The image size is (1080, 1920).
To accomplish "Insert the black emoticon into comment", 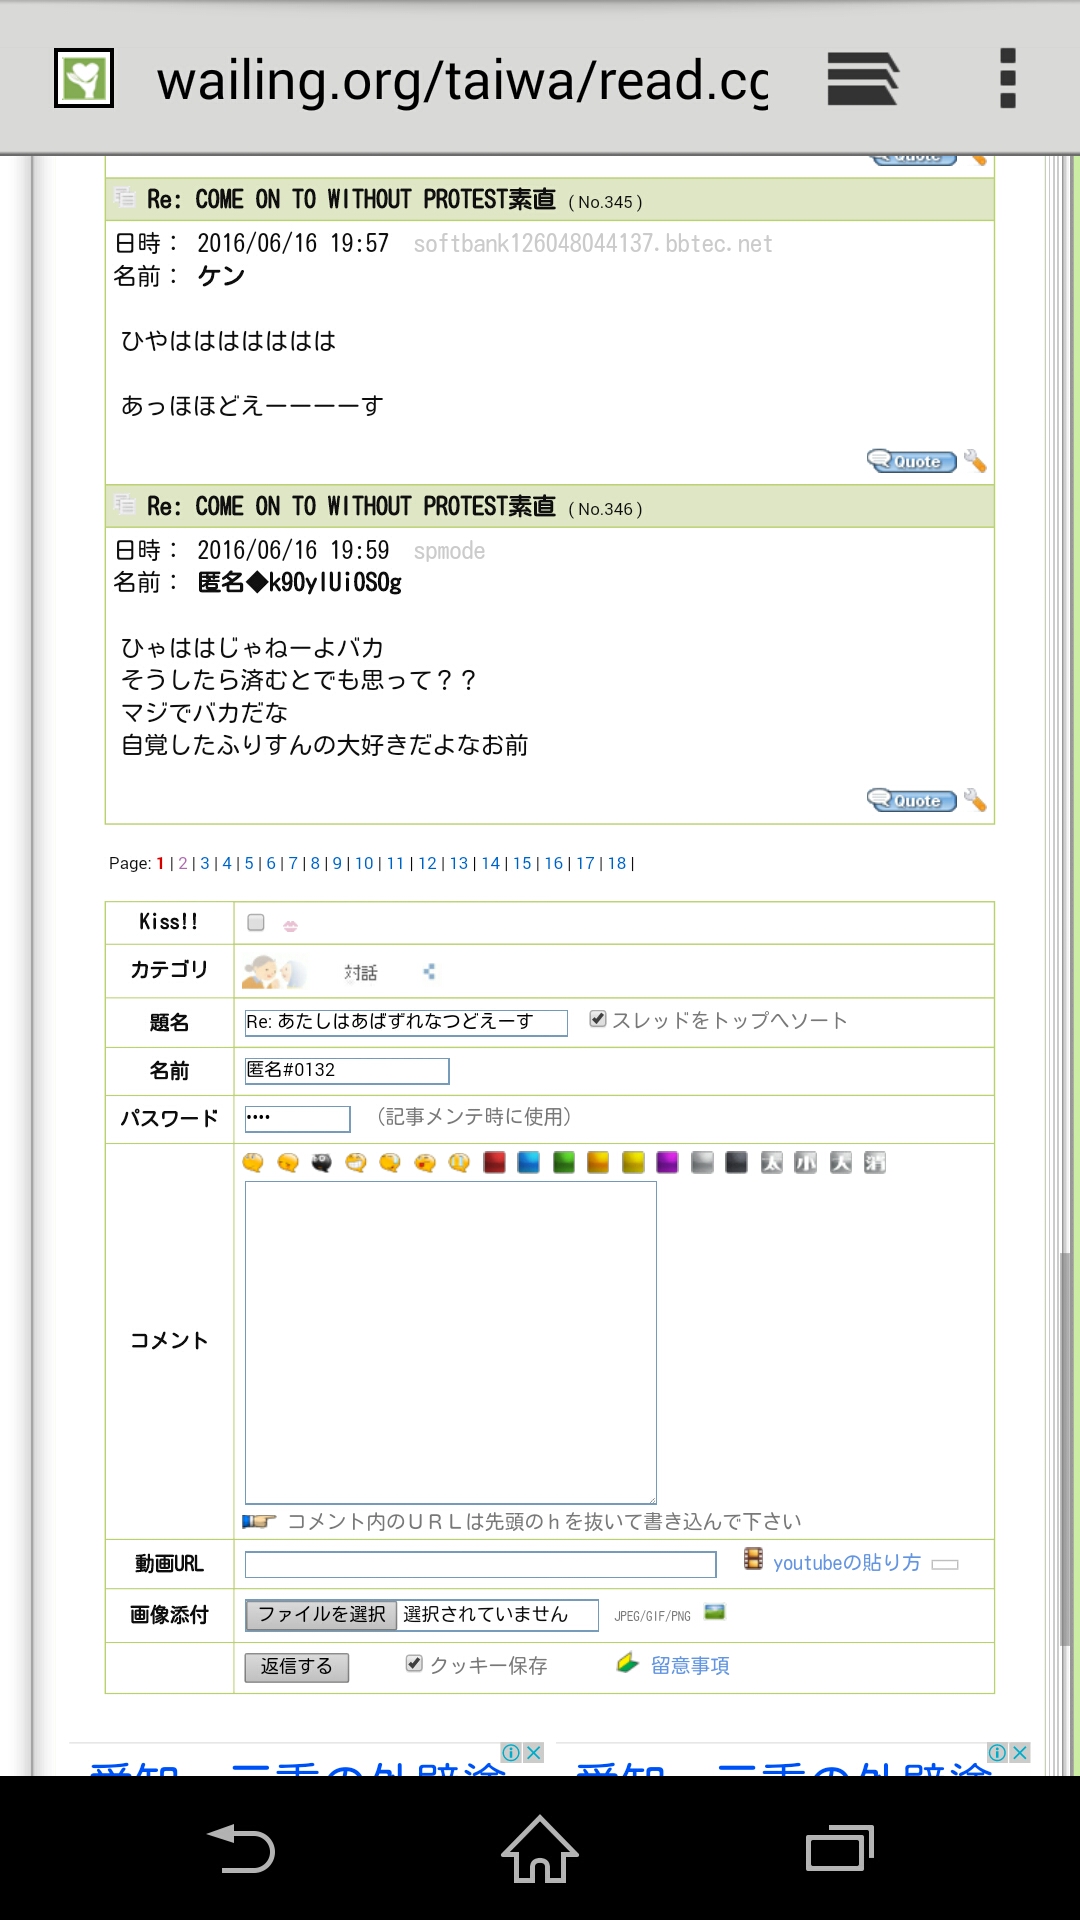I will [321, 1162].
